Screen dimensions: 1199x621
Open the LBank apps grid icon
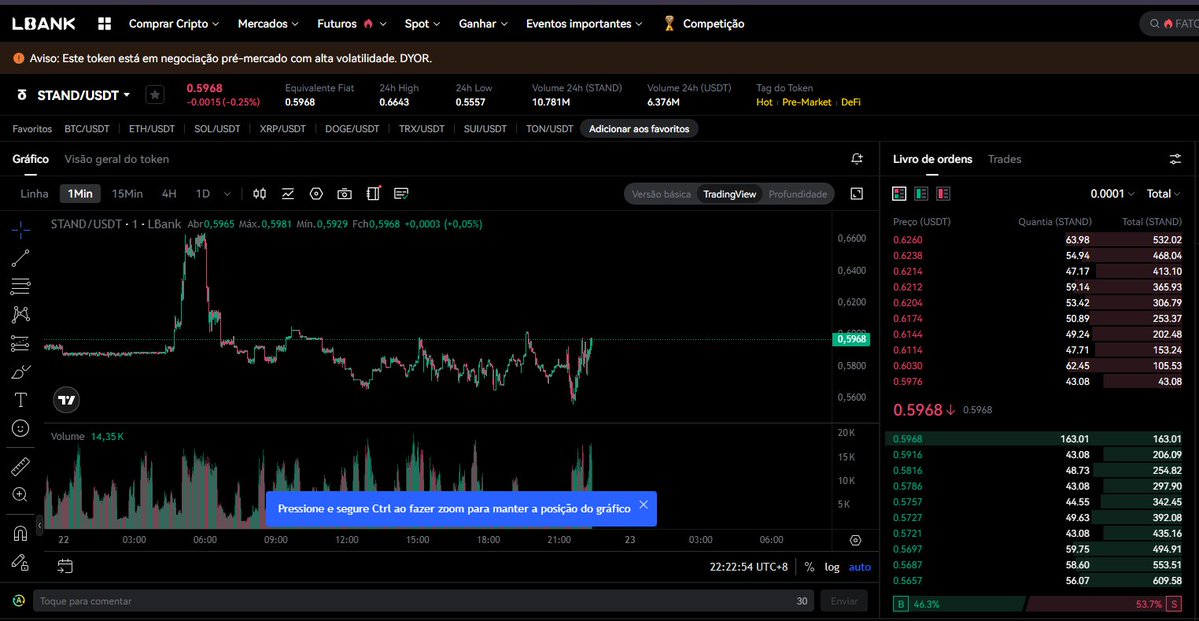click(x=105, y=24)
